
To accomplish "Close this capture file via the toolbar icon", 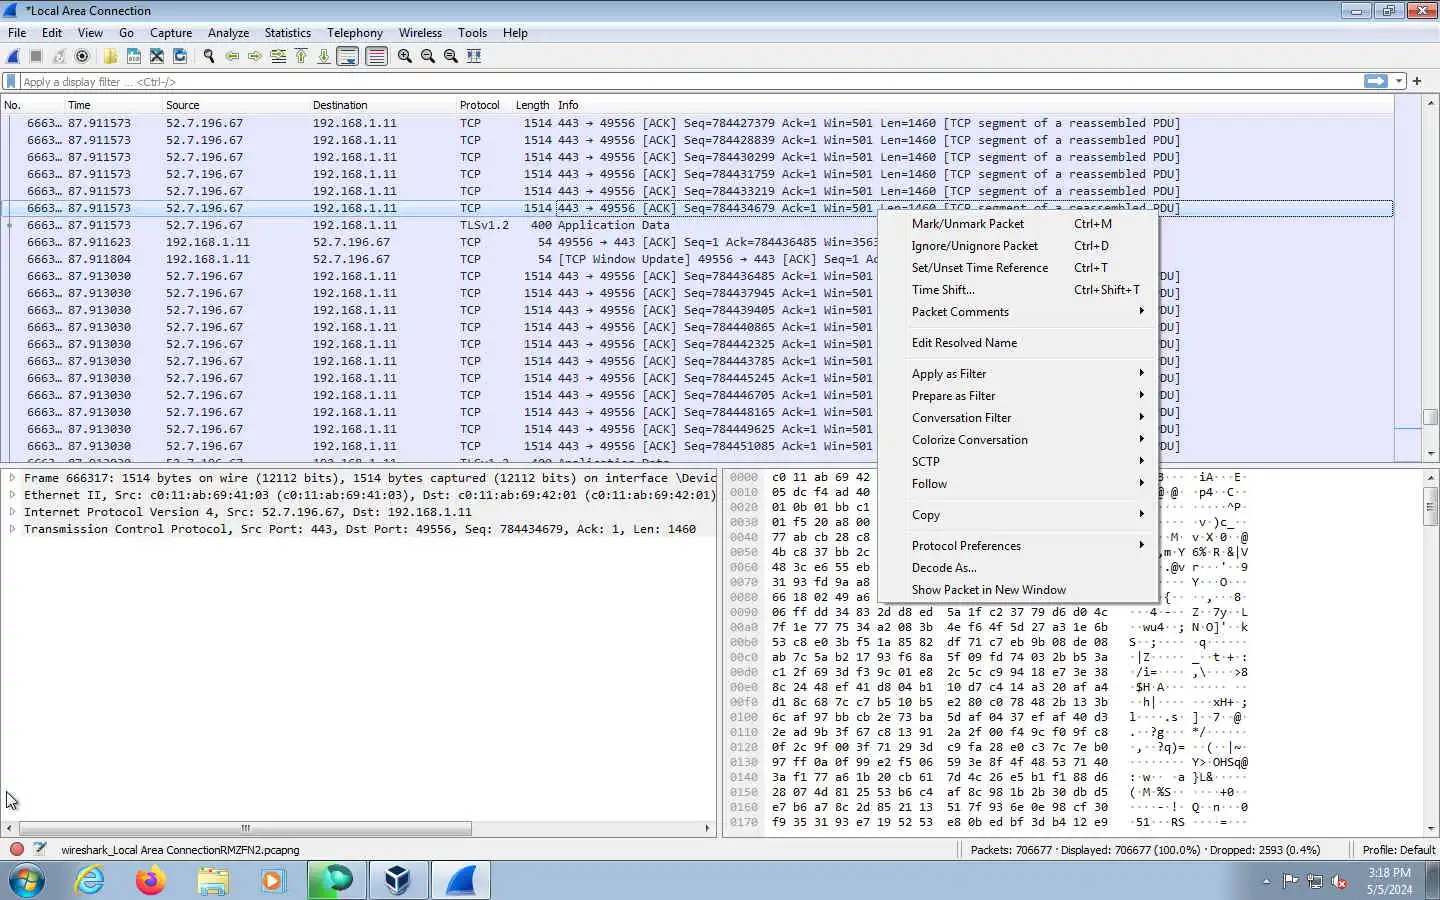I will (x=156, y=56).
